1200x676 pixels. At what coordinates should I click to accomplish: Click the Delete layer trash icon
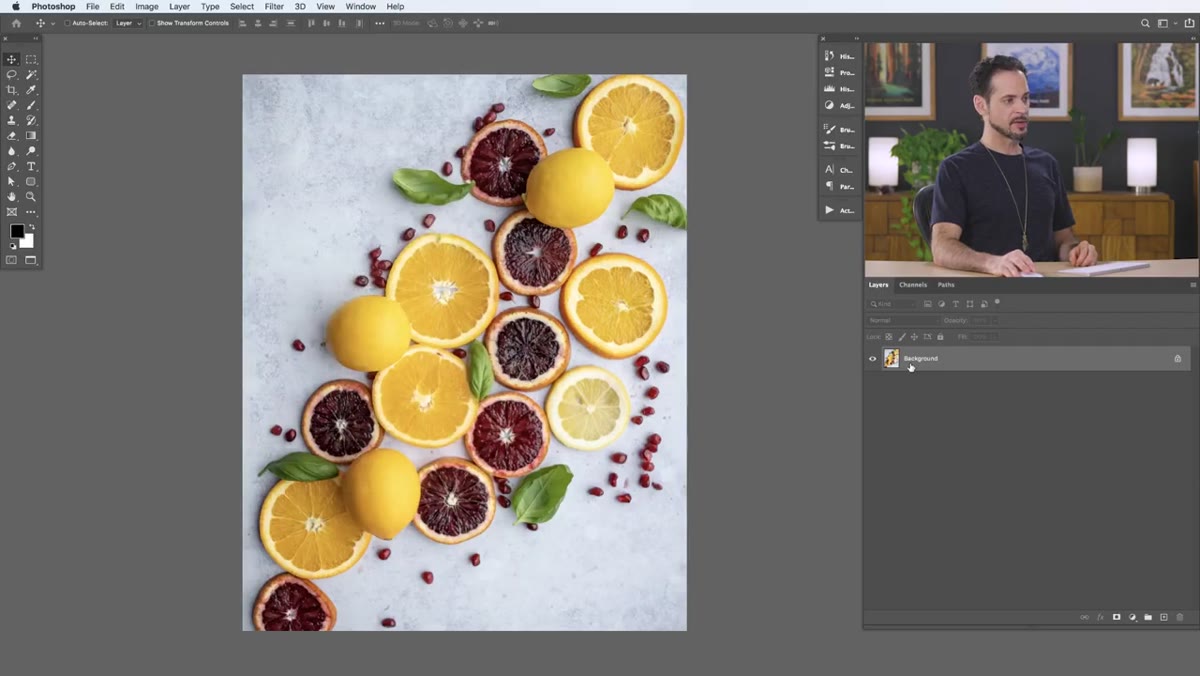(1180, 617)
